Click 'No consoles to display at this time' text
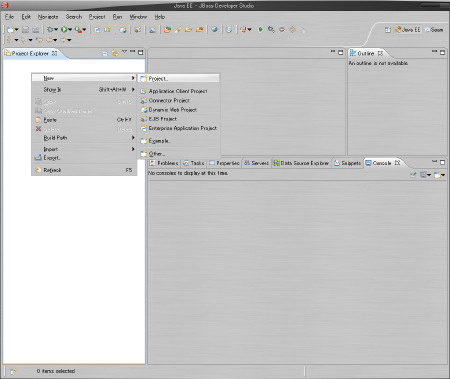This screenshot has height=379, width=450. 188,173
